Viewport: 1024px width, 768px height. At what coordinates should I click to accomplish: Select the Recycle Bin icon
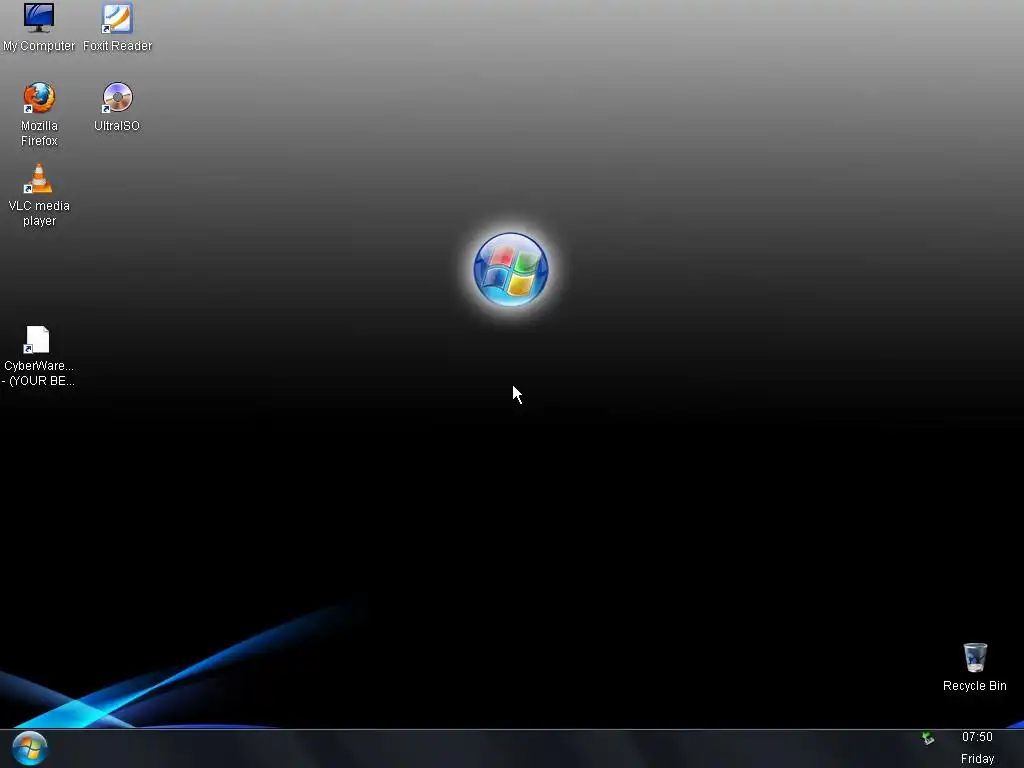pyautogui.click(x=975, y=657)
